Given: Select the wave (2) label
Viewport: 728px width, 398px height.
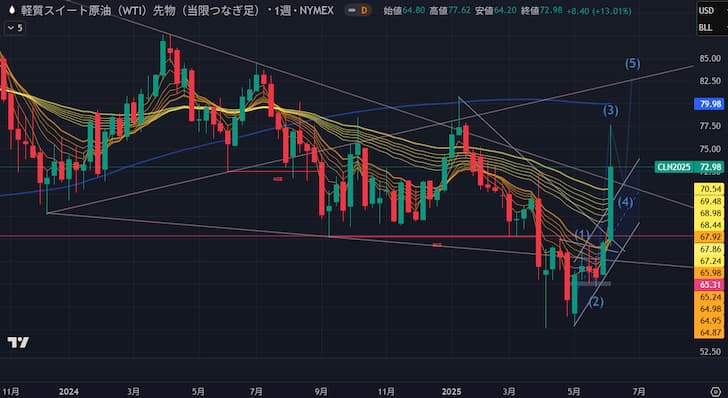Looking at the screenshot, I should (x=596, y=302).
